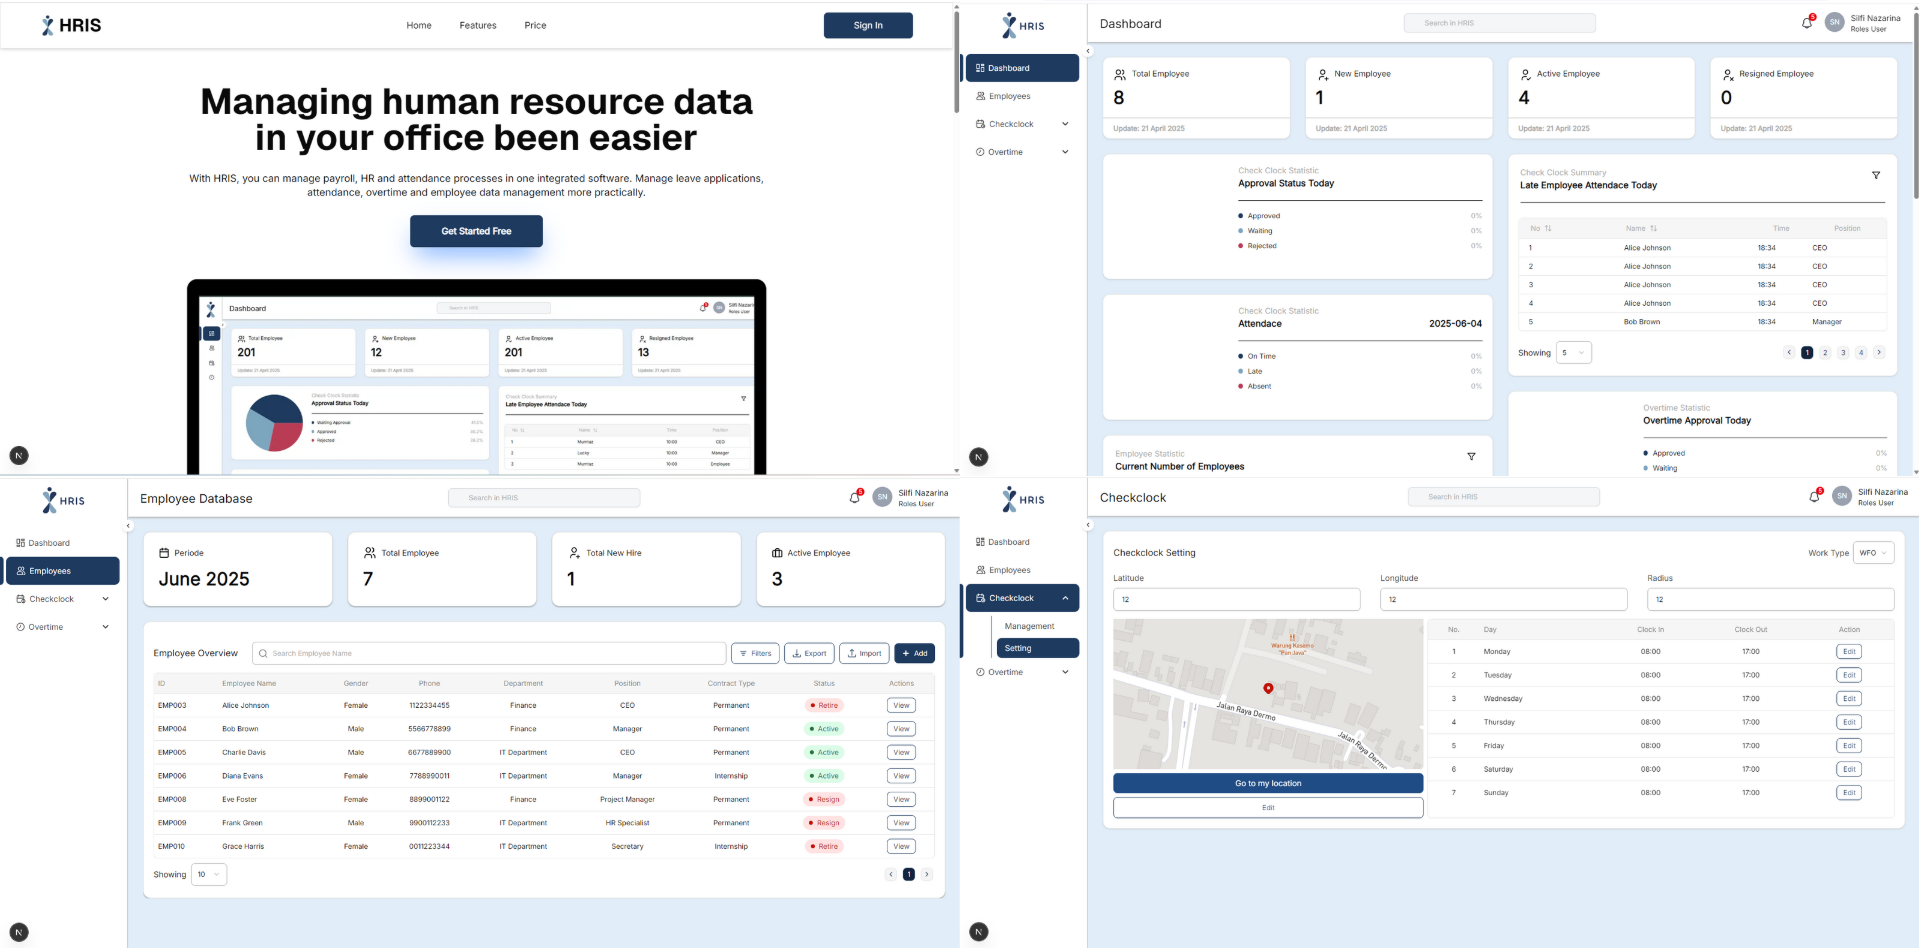Open the Work Type WFO dropdown
This screenshot has width=1919, height=948.
pos(1873,553)
